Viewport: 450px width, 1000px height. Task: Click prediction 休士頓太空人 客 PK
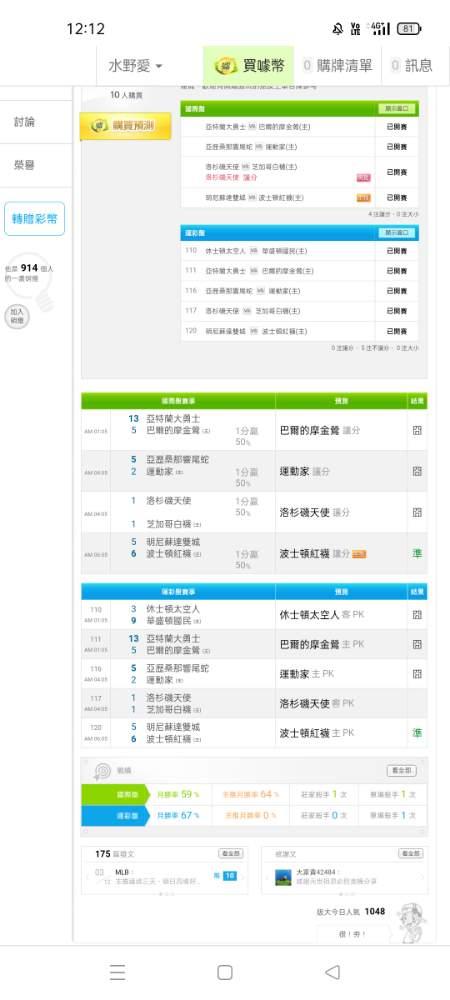tap(322, 615)
